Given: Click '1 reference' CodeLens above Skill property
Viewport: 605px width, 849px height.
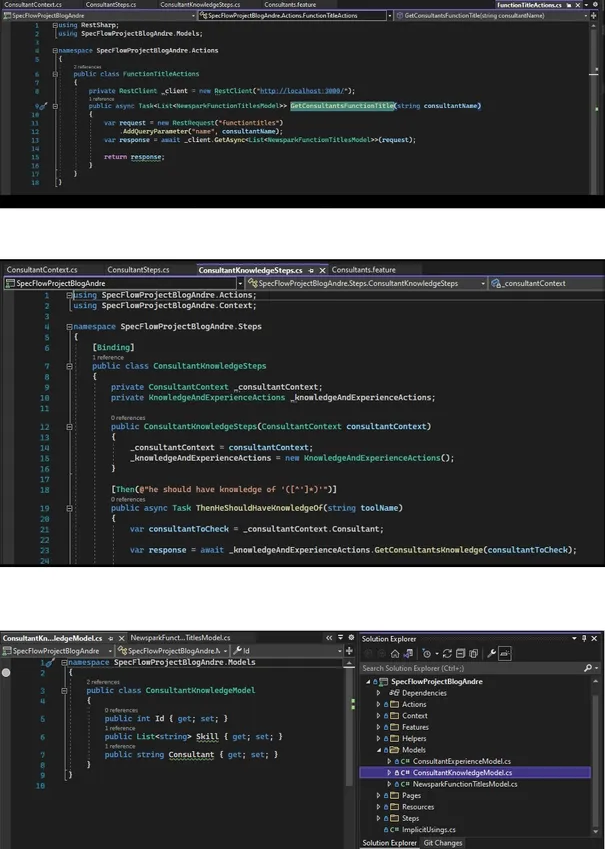Looking at the screenshot, I should click(x=120, y=728).
